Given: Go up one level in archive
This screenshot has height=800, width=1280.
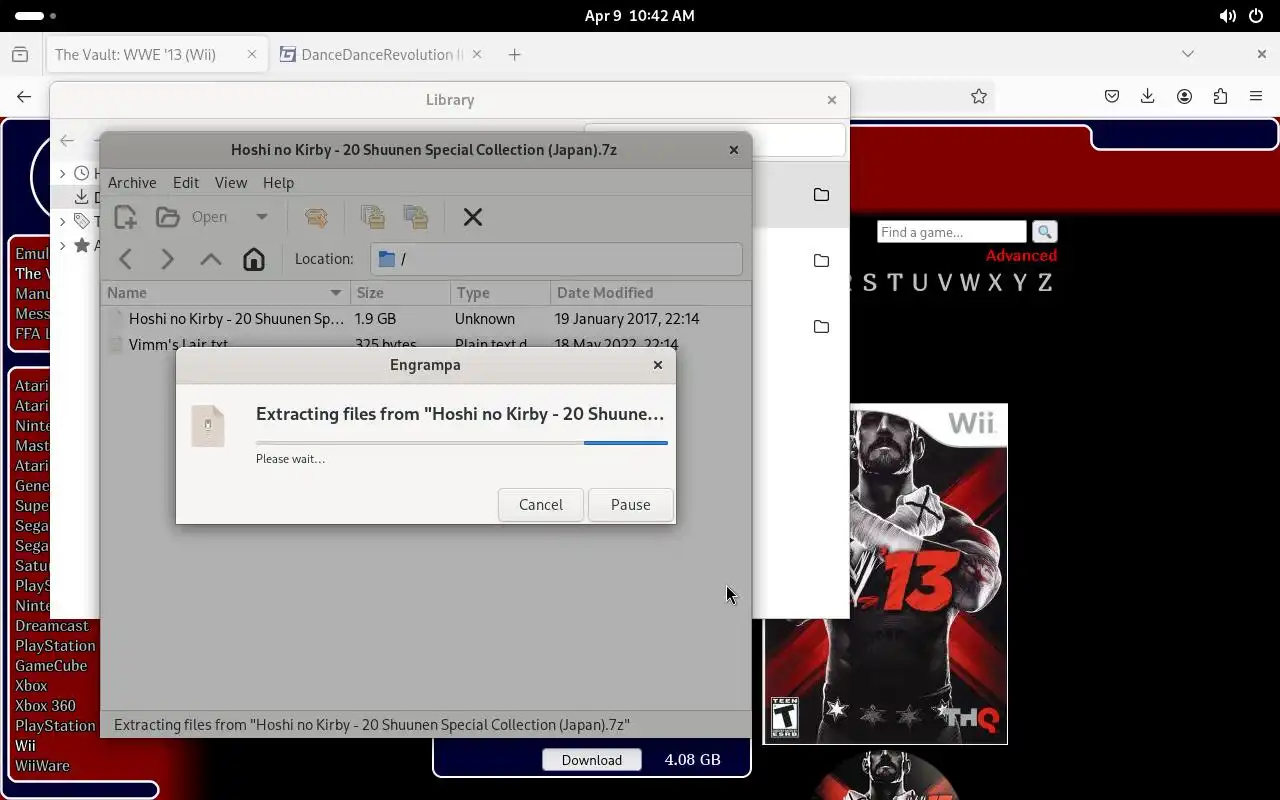Looking at the screenshot, I should pos(210,260).
